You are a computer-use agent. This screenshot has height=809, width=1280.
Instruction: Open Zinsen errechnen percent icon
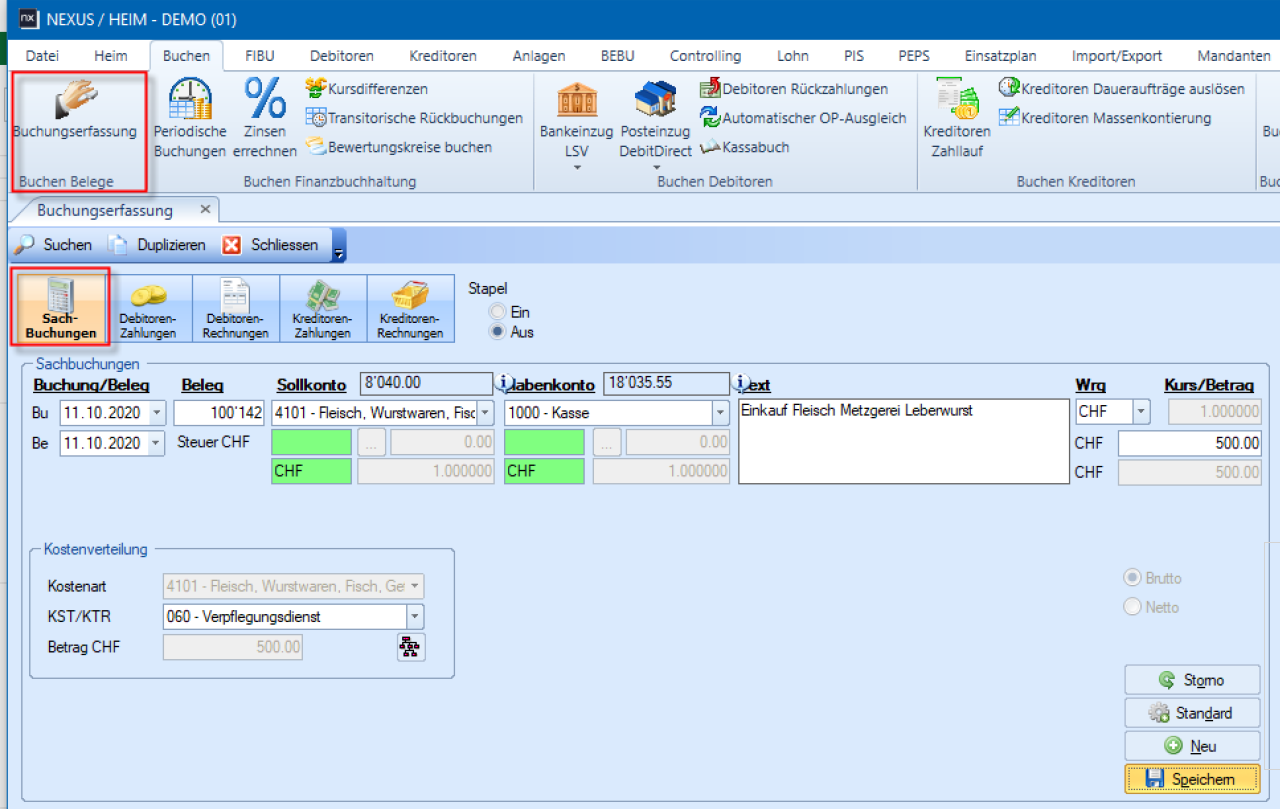click(x=265, y=116)
